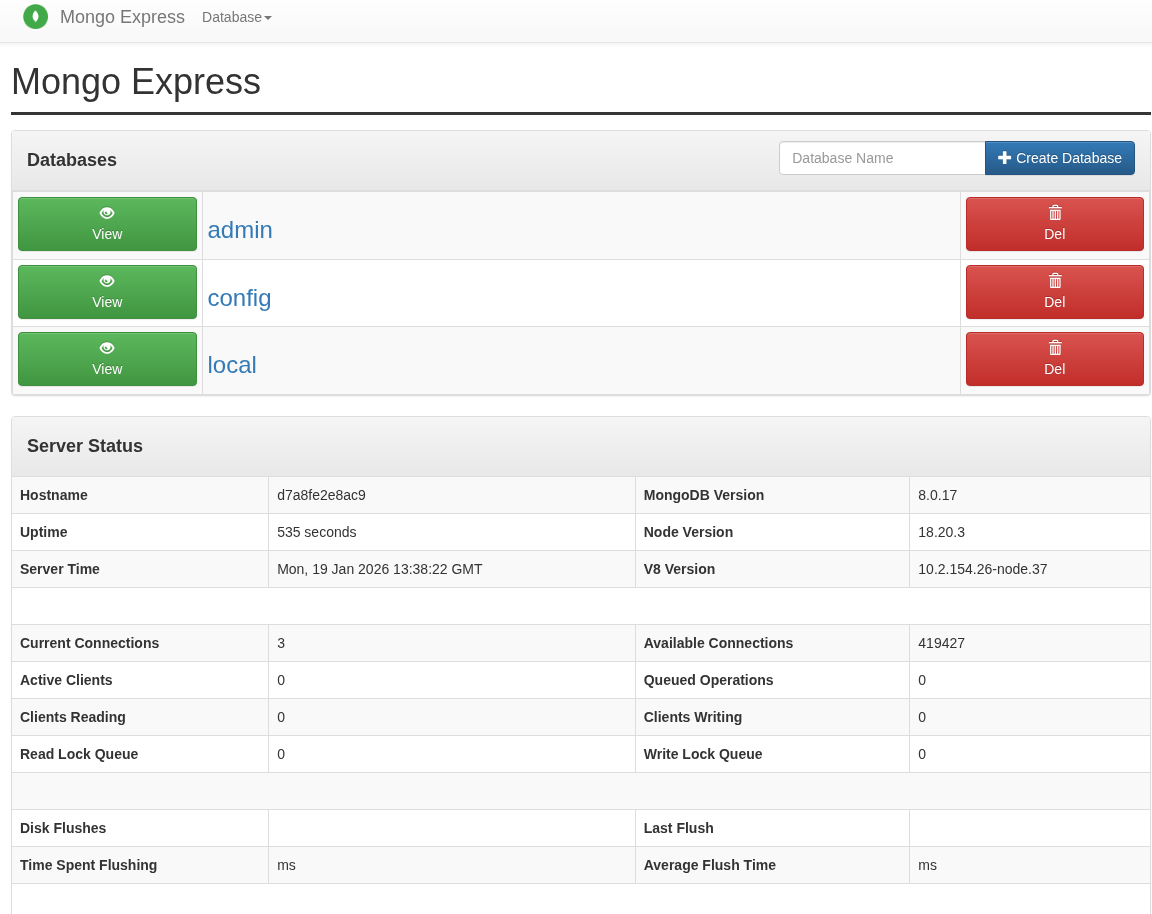
Task: Focus the Database Name input field
Action: [x=881, y=158]
